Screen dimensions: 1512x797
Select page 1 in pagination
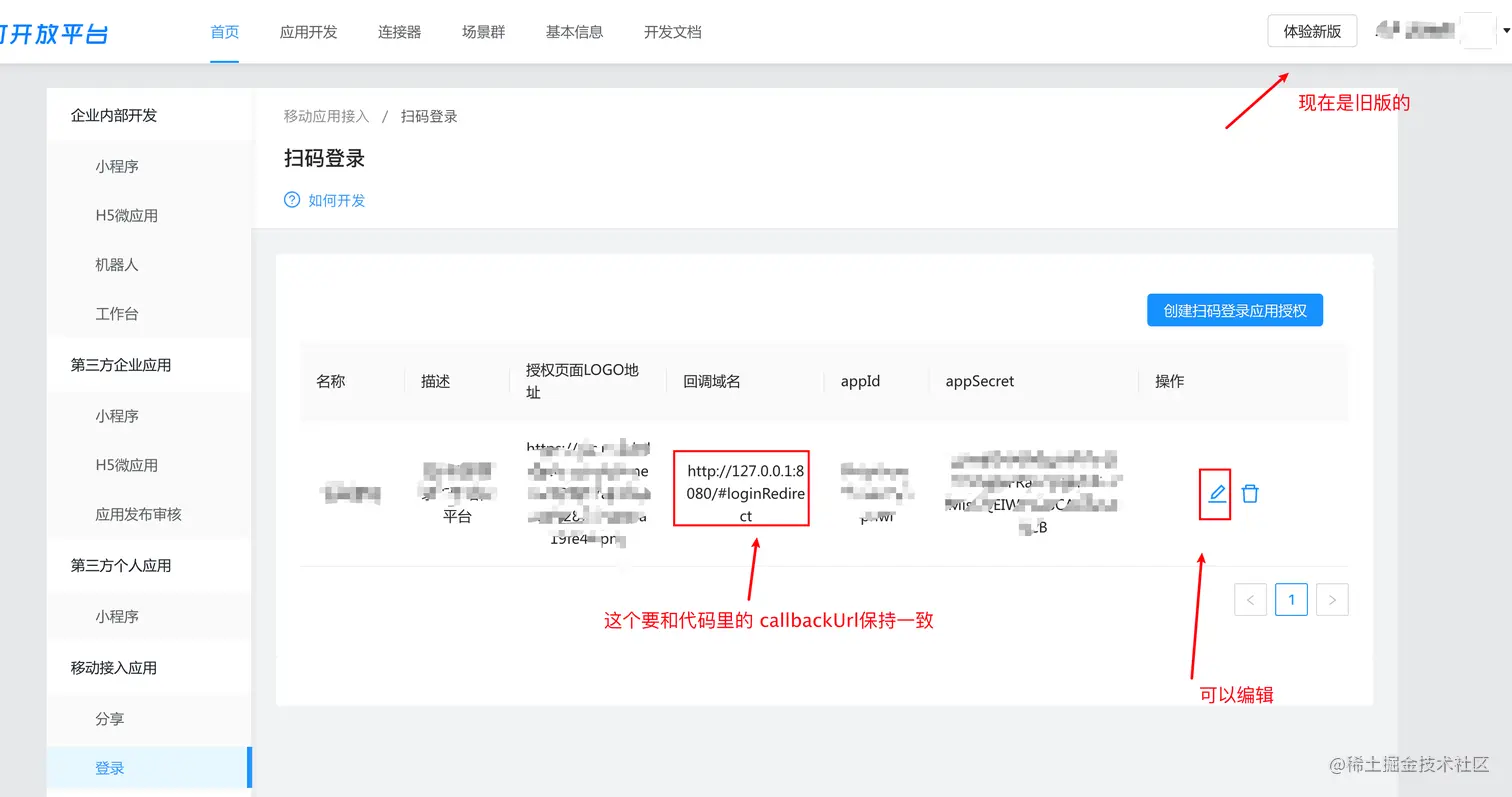(x=1291, y=600)
